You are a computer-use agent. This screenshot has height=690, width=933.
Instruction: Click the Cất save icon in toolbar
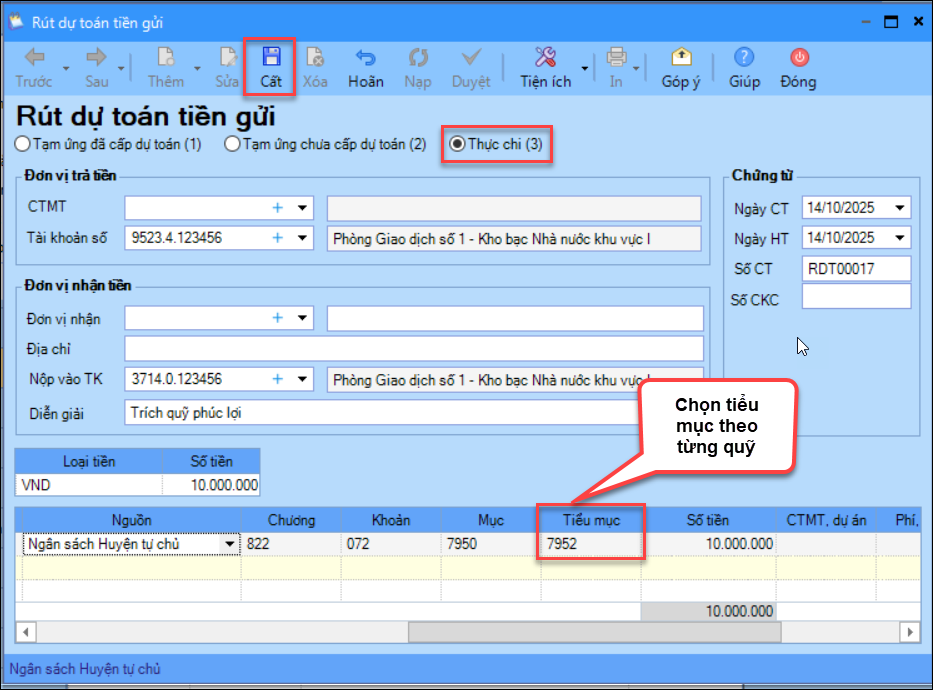[270, 58]
